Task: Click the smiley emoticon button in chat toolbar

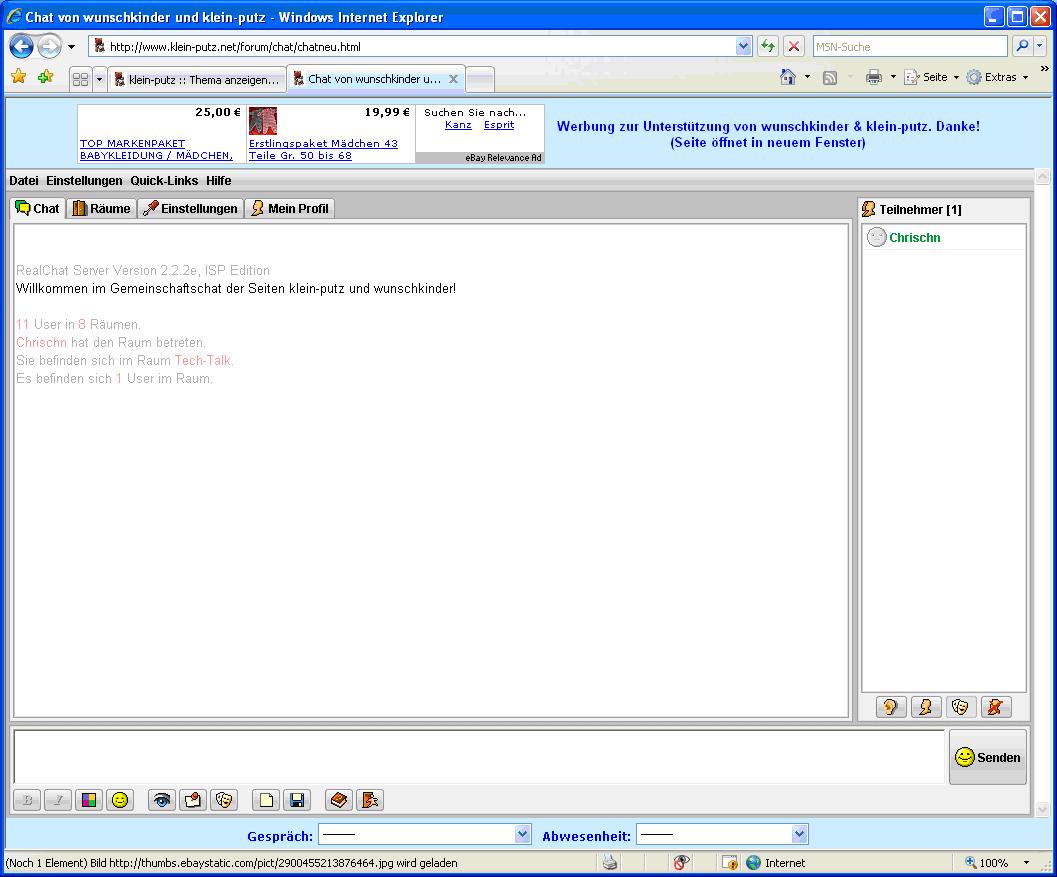Action: click(120, 800)
